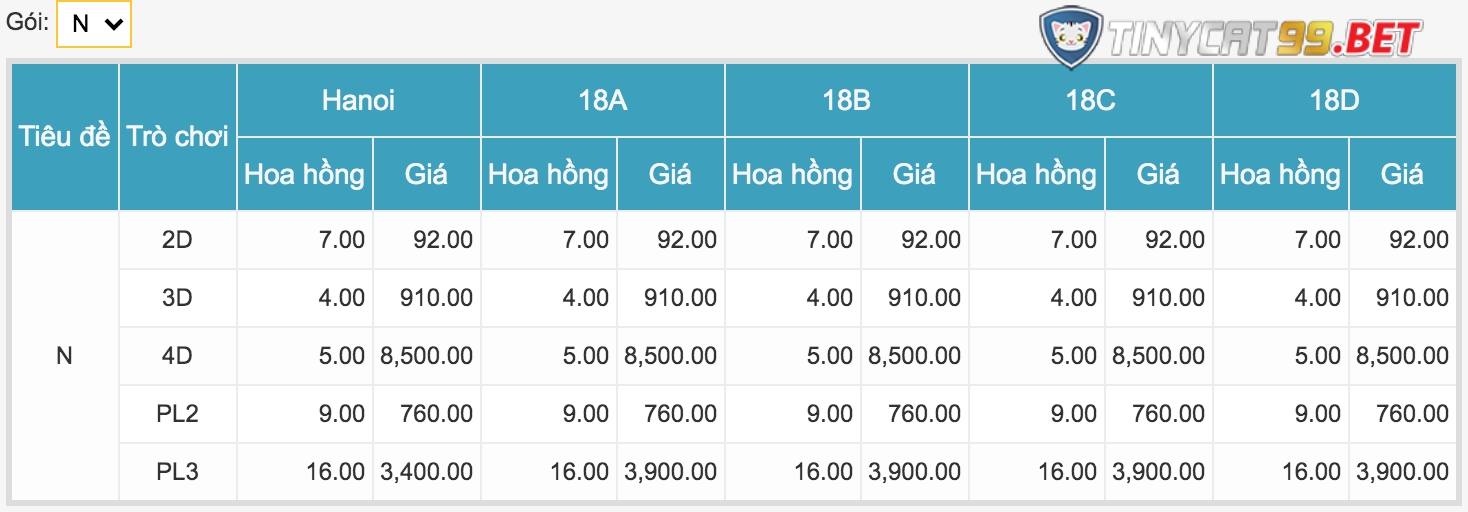Image resolution: width=1468 pixels, height=512 pixels.
Task: Click the TINYCAT99.BET site name text
Action: [1265, 39]
